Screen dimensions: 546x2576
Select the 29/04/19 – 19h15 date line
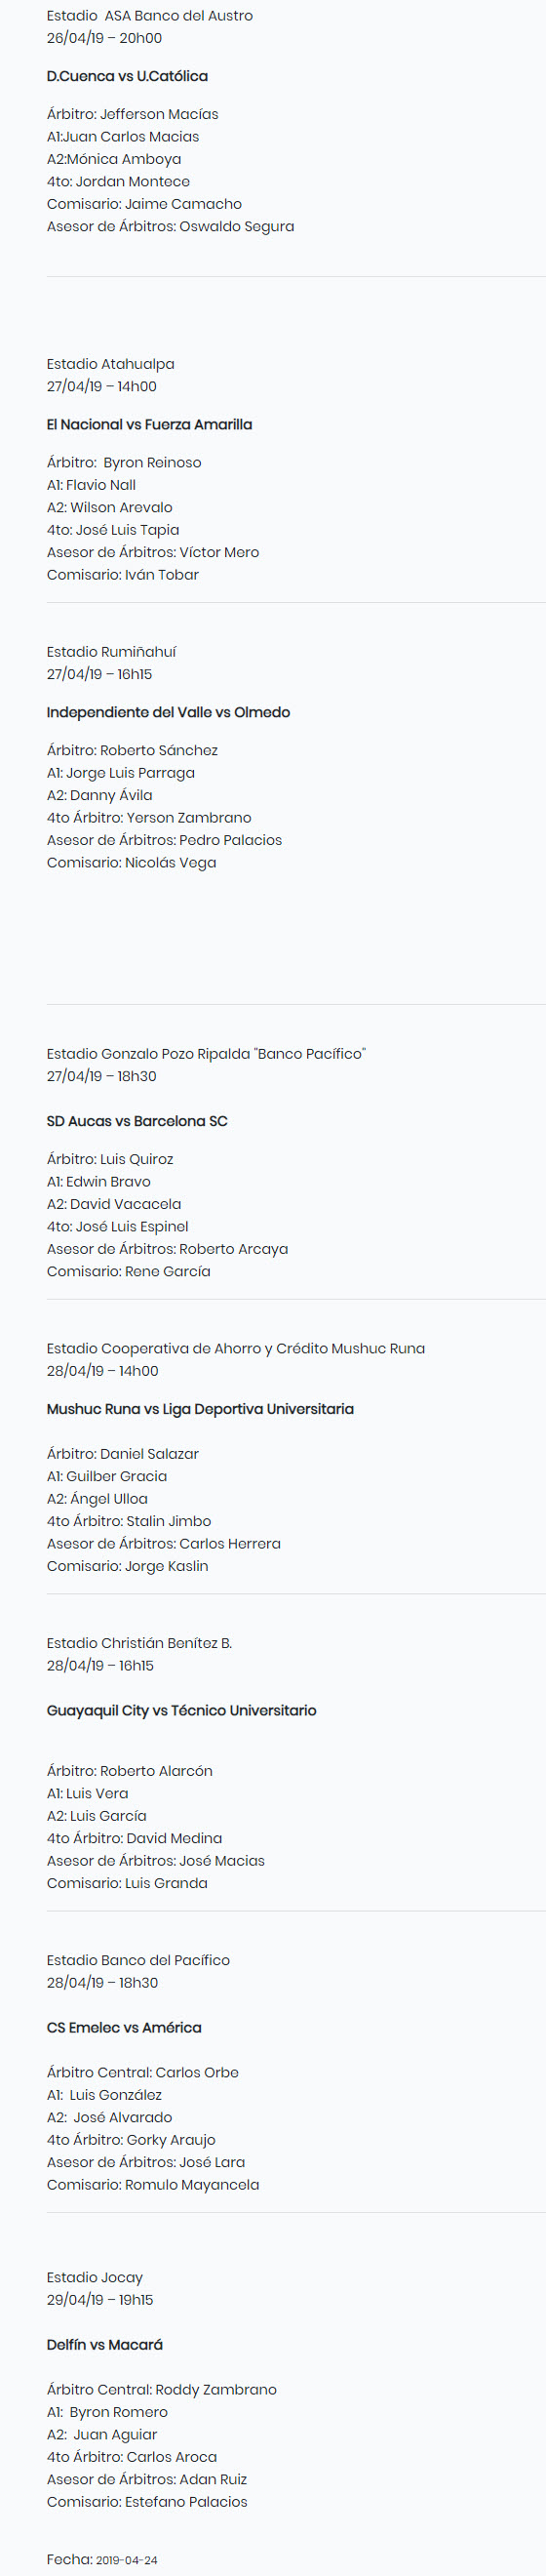[100, 2299]
